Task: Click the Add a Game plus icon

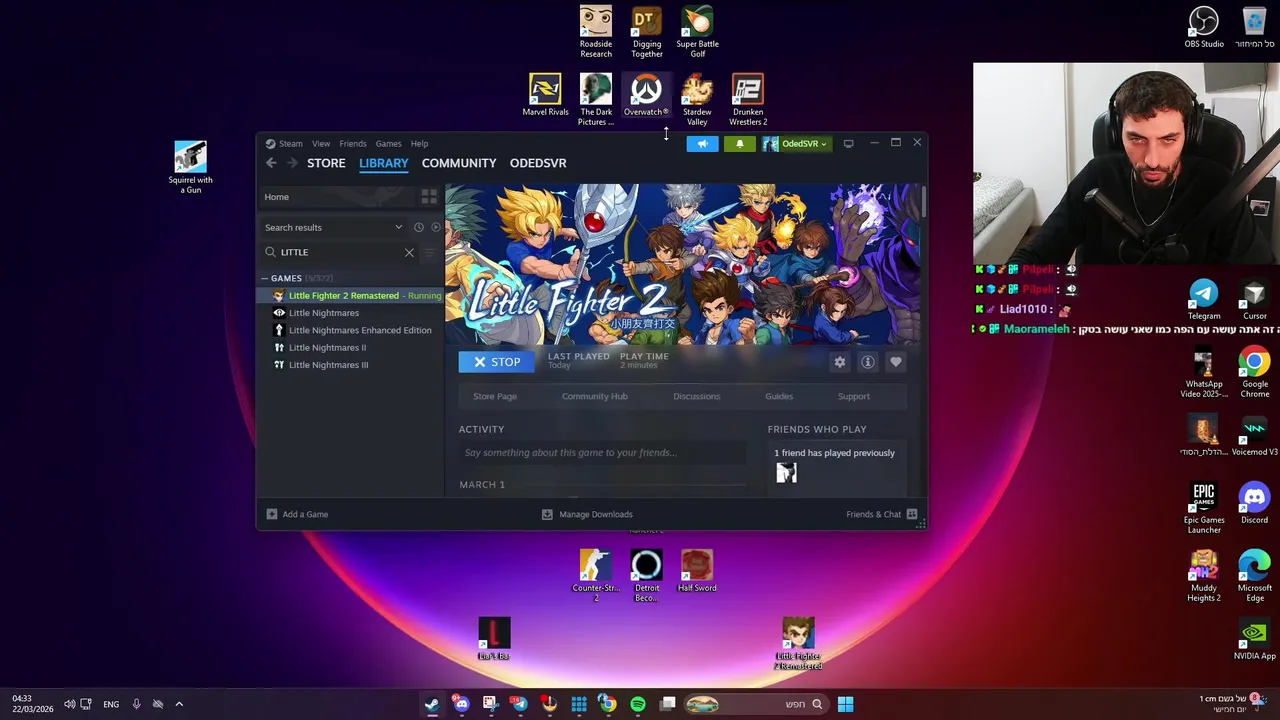Action: (272, 514)
